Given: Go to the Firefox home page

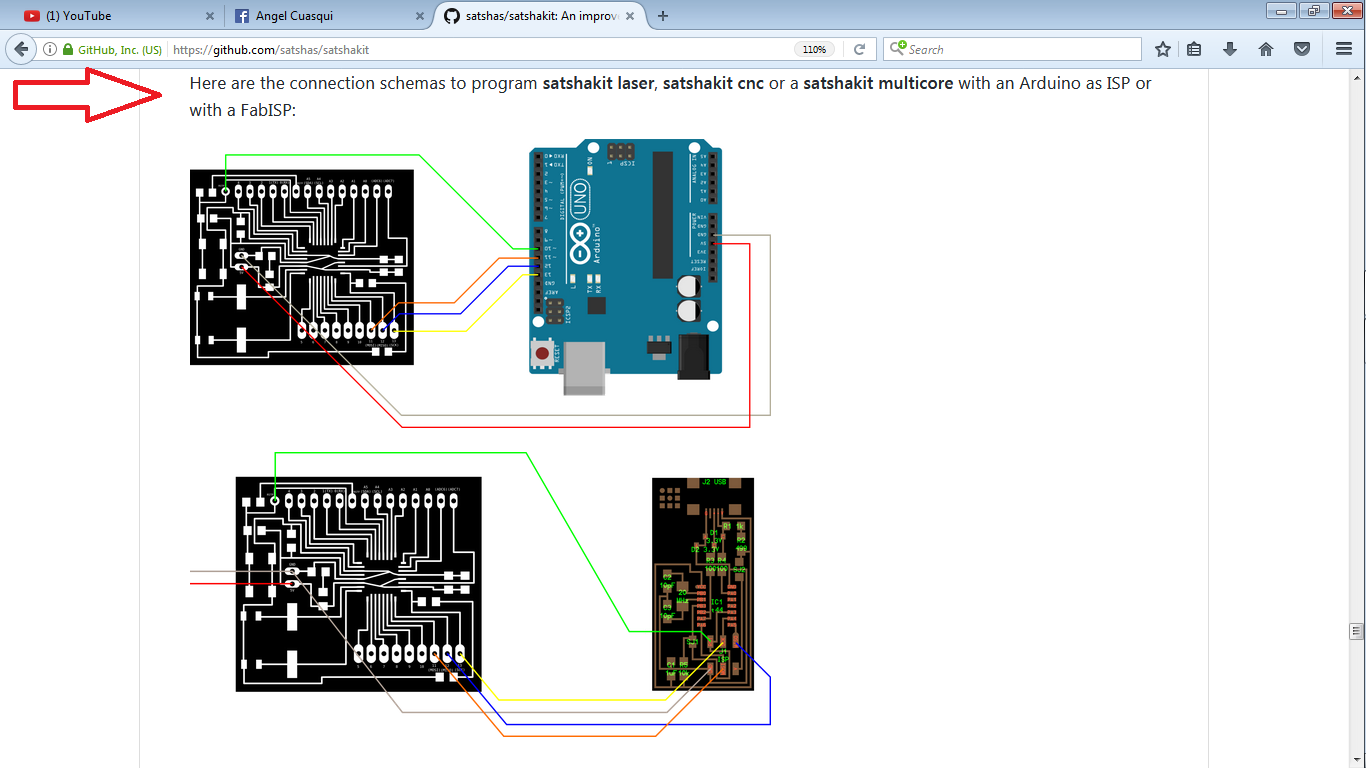Looking at the screenshot, I should pos(1266,49).
